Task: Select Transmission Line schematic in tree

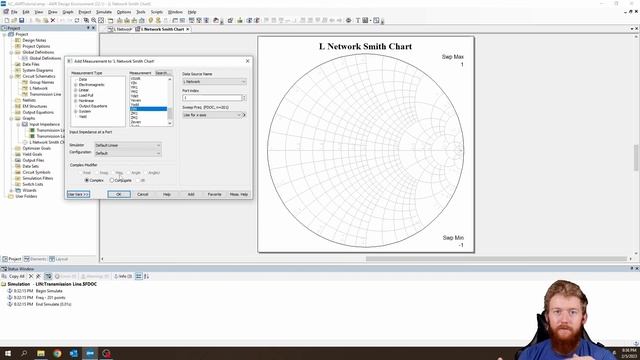Action: [45, 94]
